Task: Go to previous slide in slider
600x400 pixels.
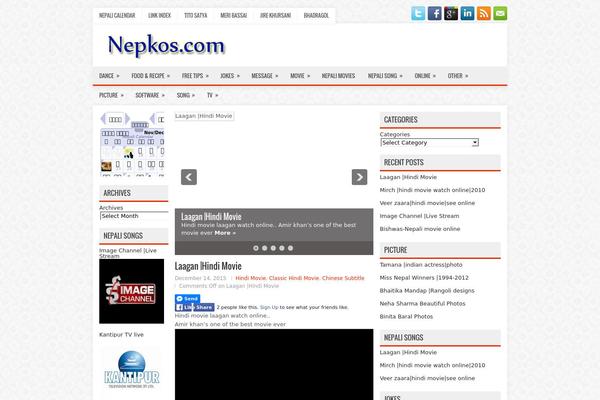Action: 189,177
